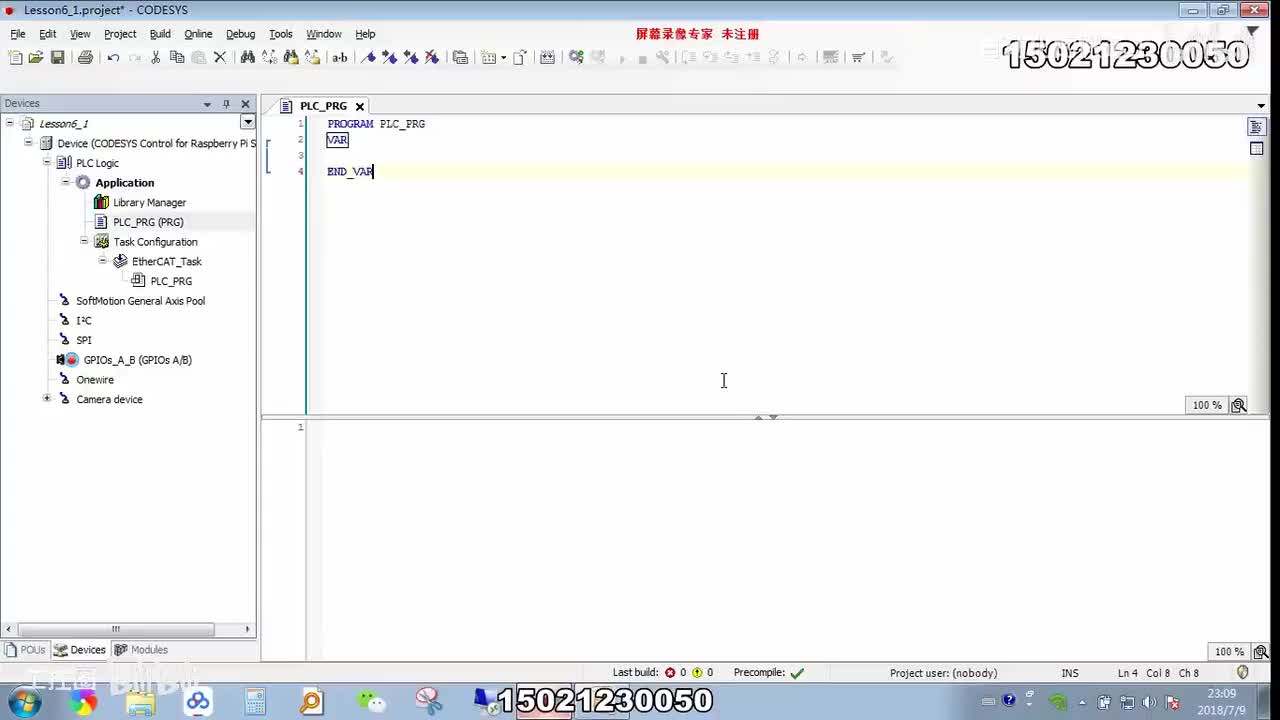Expand the Camera device node
Image resolution: width=1280 pixels, height=720 pixels.
tap(47, 399)
